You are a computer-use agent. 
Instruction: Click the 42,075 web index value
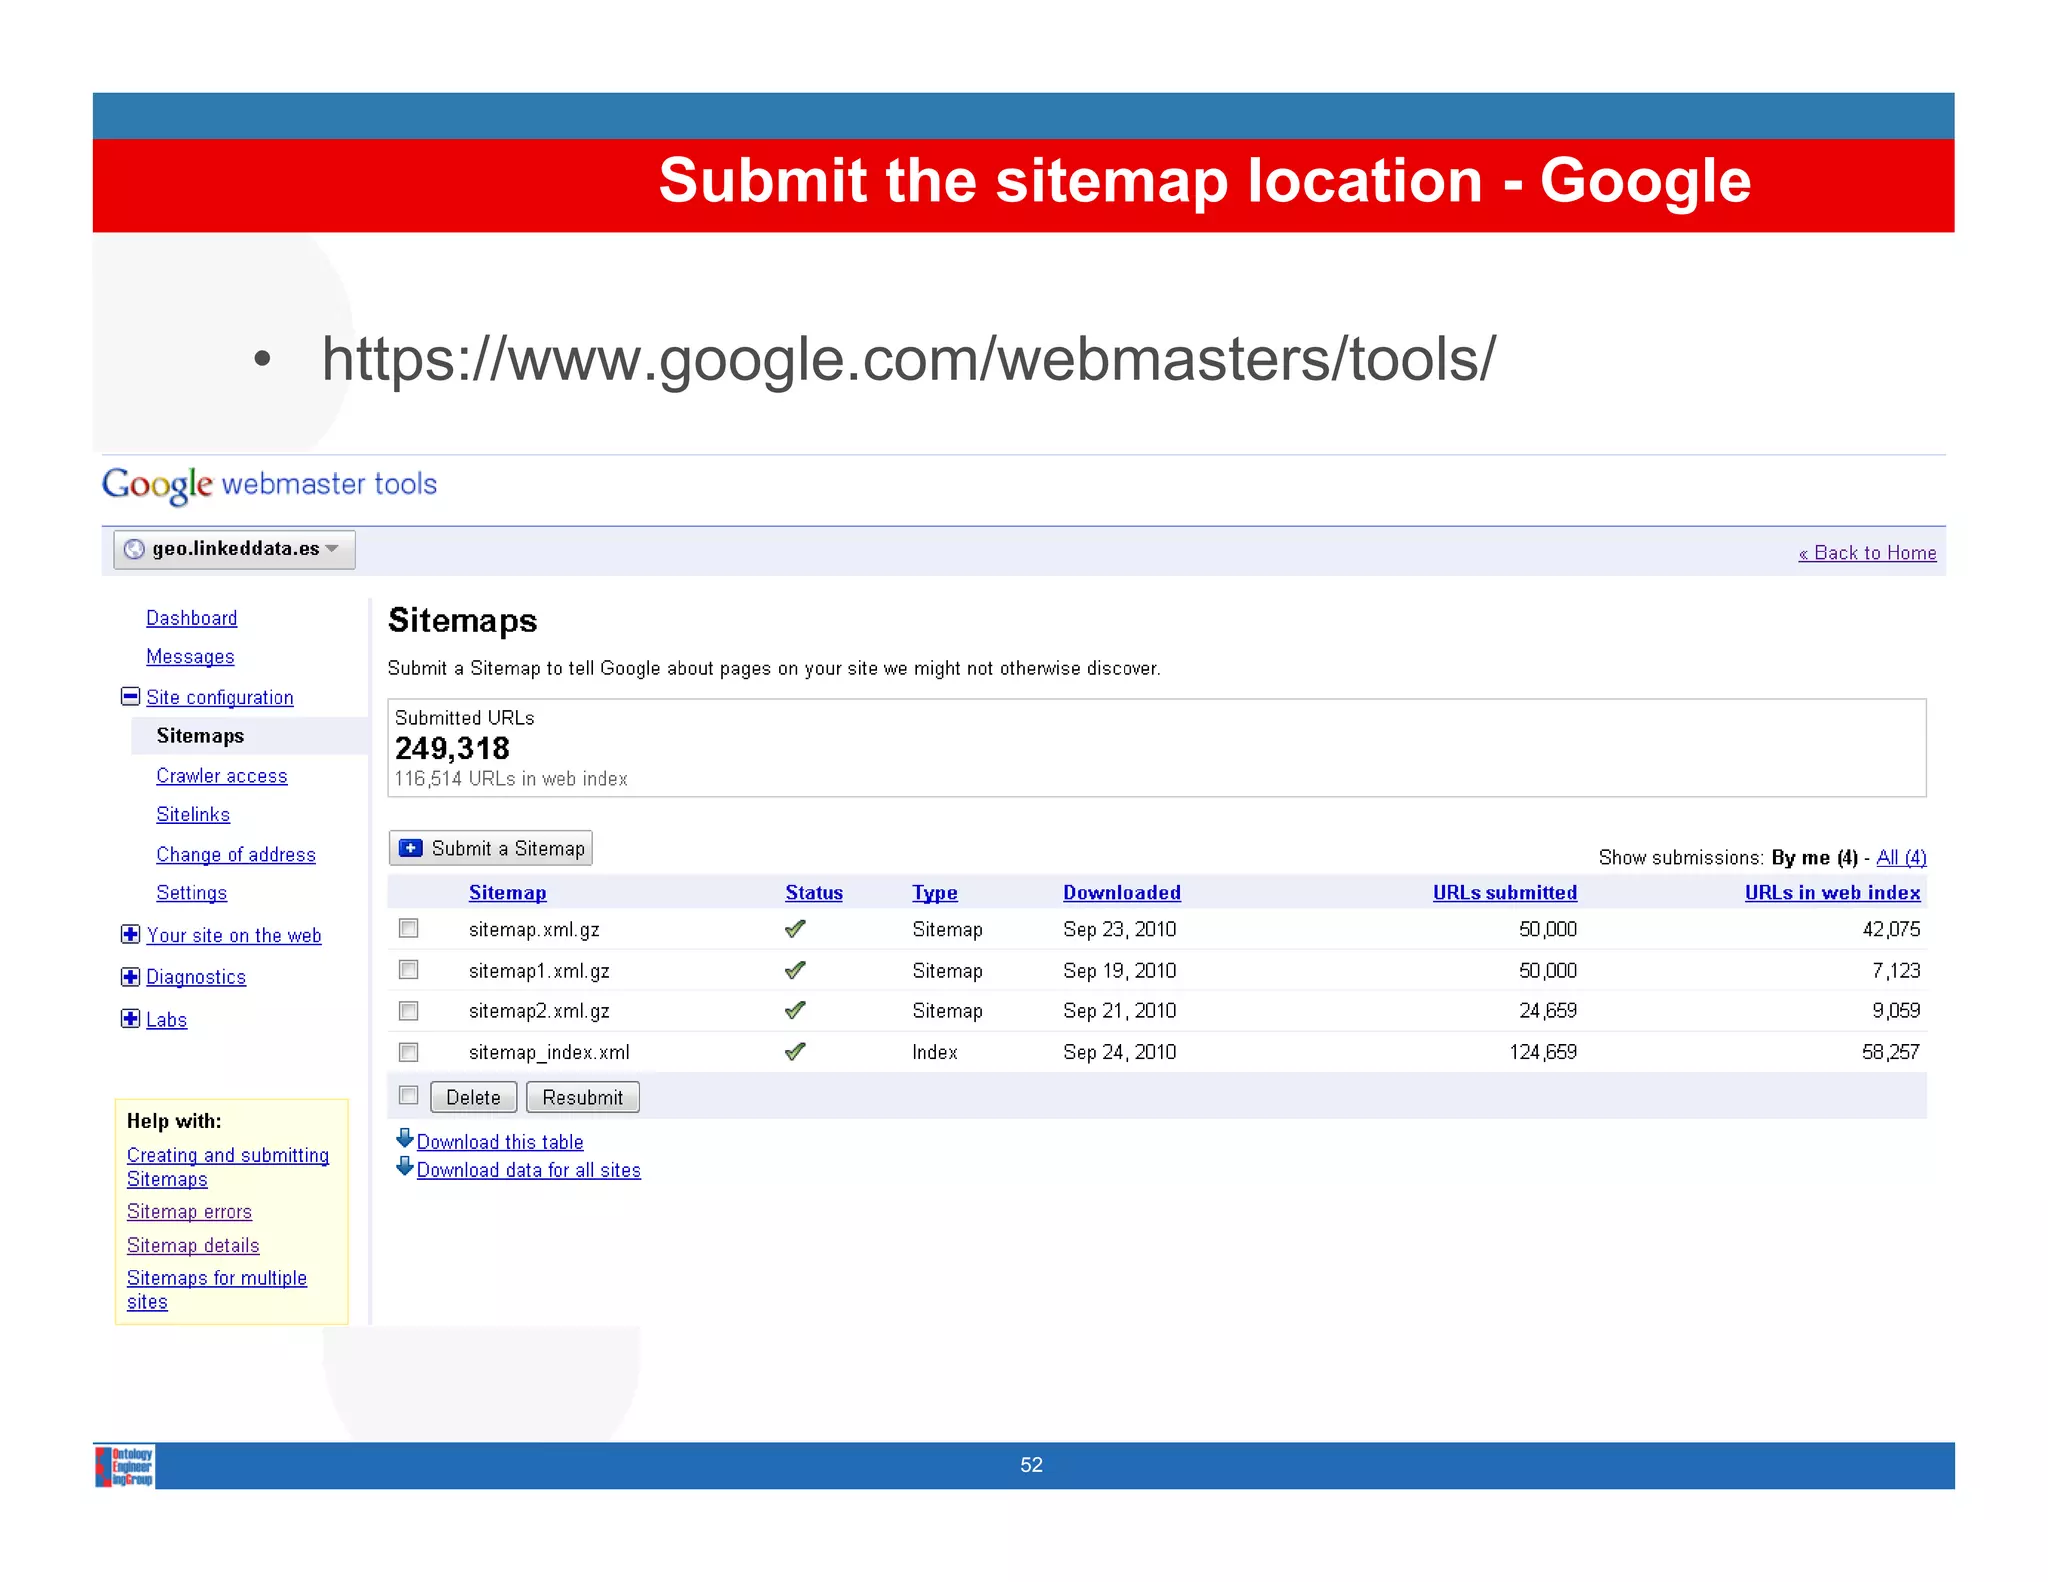(x=1891, y=930)
